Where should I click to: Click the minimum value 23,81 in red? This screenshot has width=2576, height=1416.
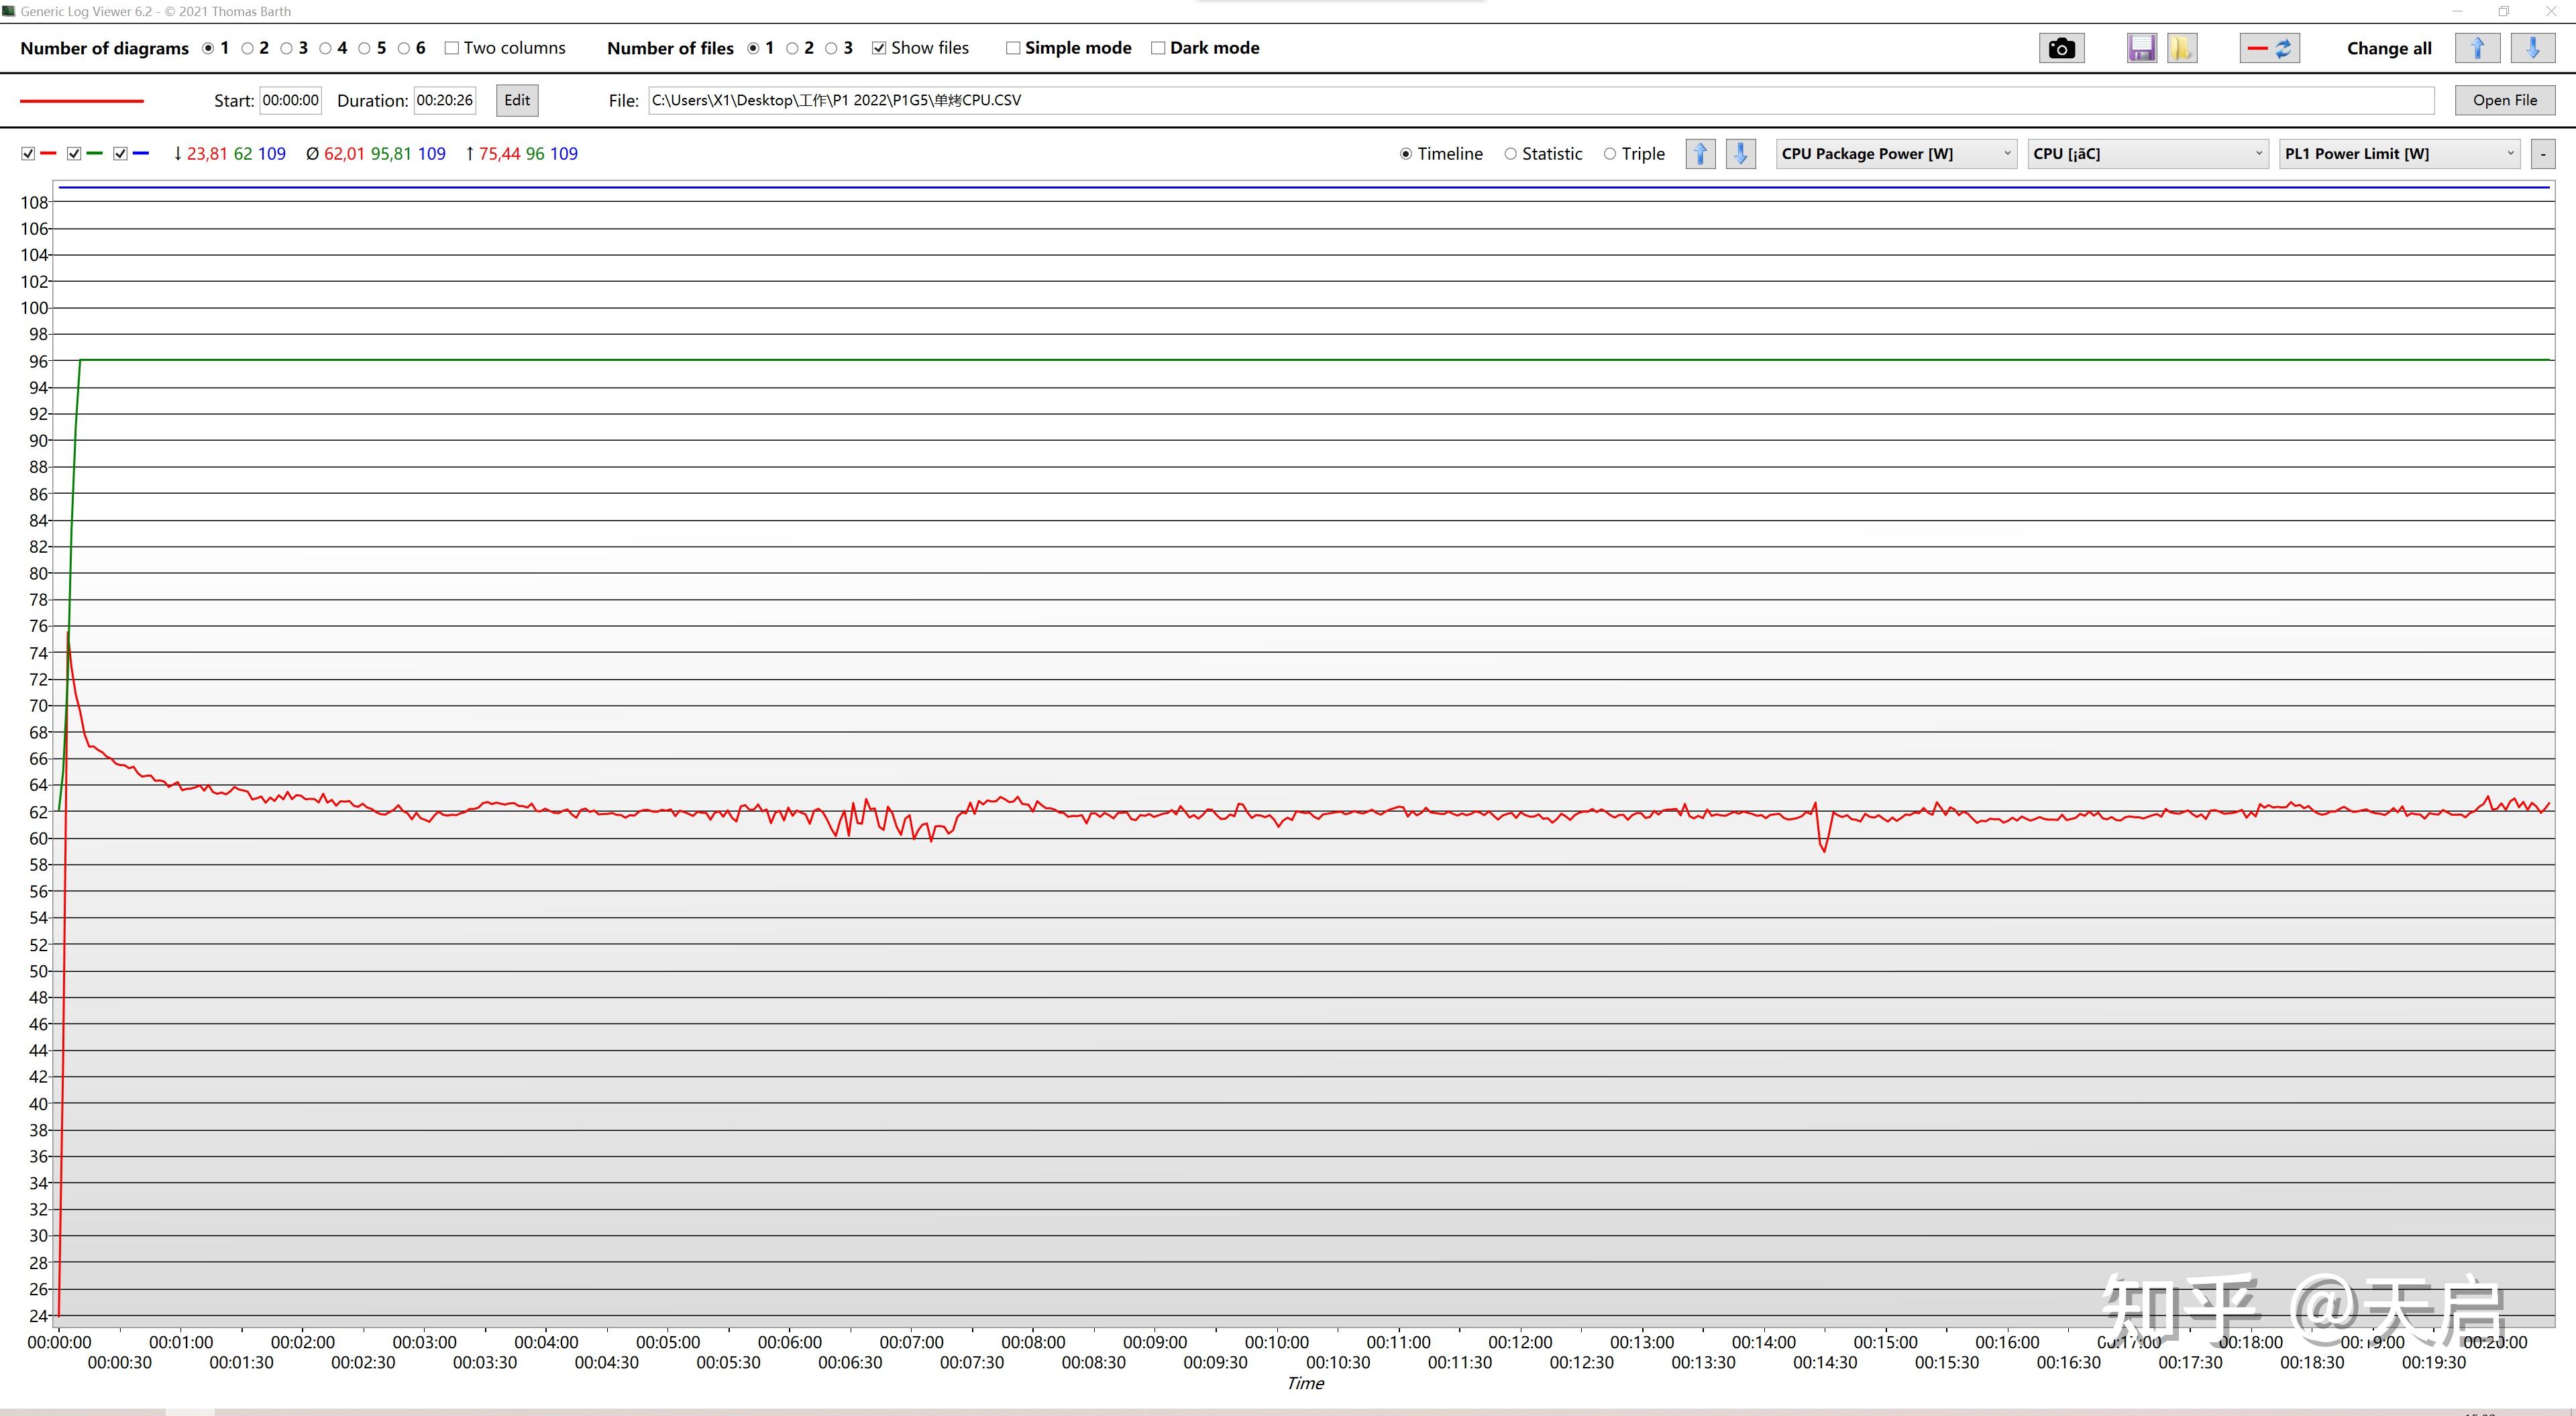(207, 154)
